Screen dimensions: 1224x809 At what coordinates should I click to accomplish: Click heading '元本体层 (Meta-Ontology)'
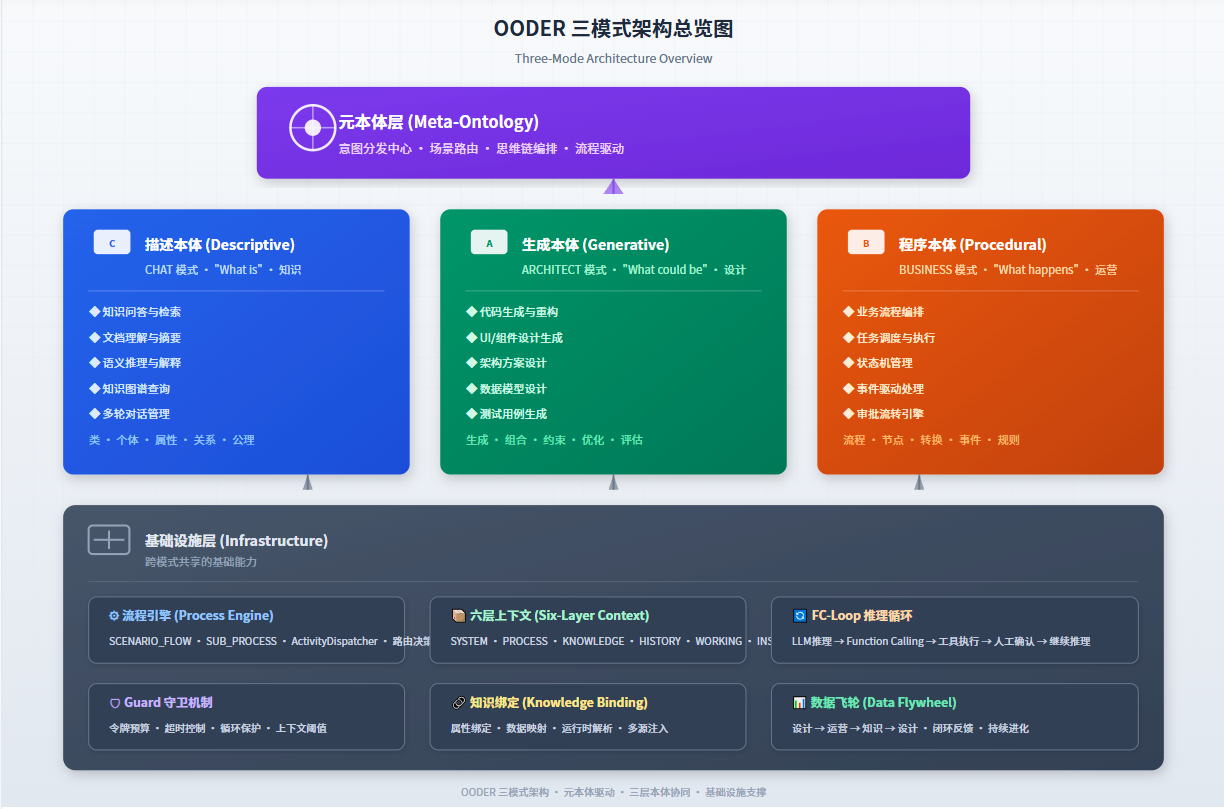(x=438, y=122)
